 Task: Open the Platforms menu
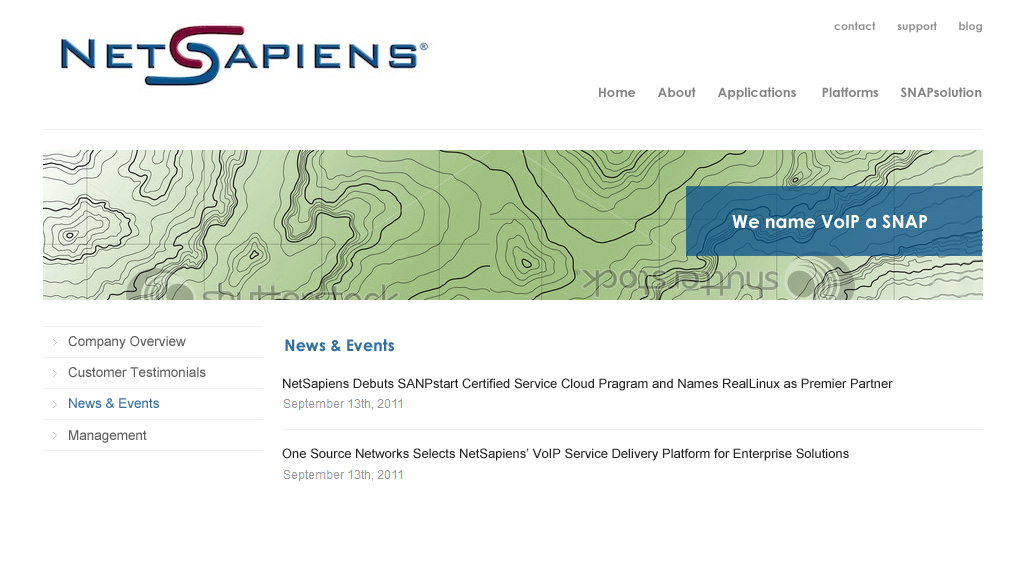(x=850, y=93)
